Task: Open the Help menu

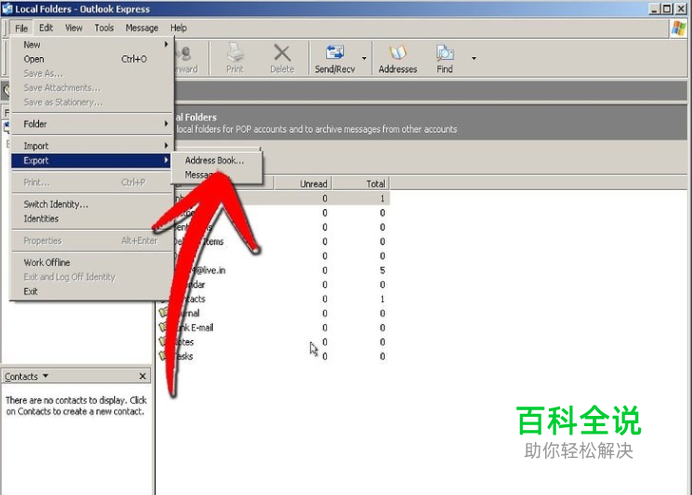Action: coord(178,28)
